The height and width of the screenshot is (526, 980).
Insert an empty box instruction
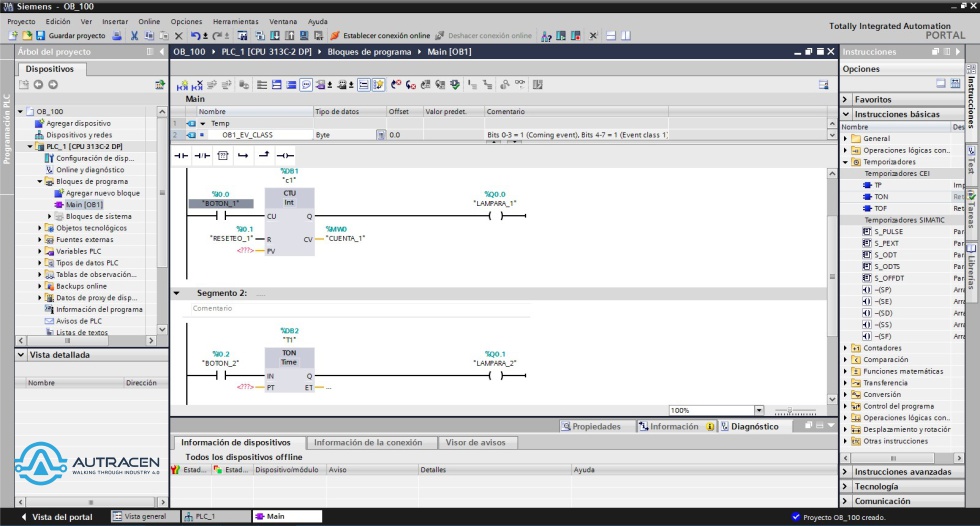pos(222,155)
